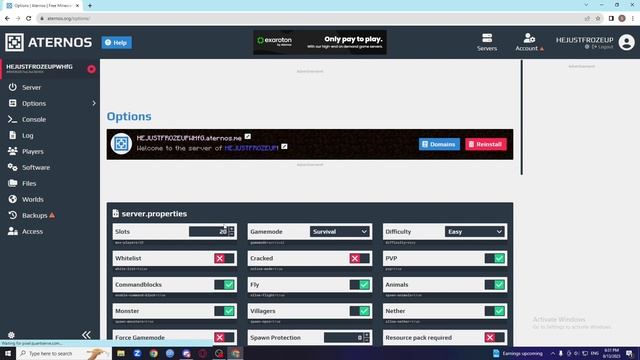Toggle the Commandblocks switch

pyautogui.click(x=224, y=284)
